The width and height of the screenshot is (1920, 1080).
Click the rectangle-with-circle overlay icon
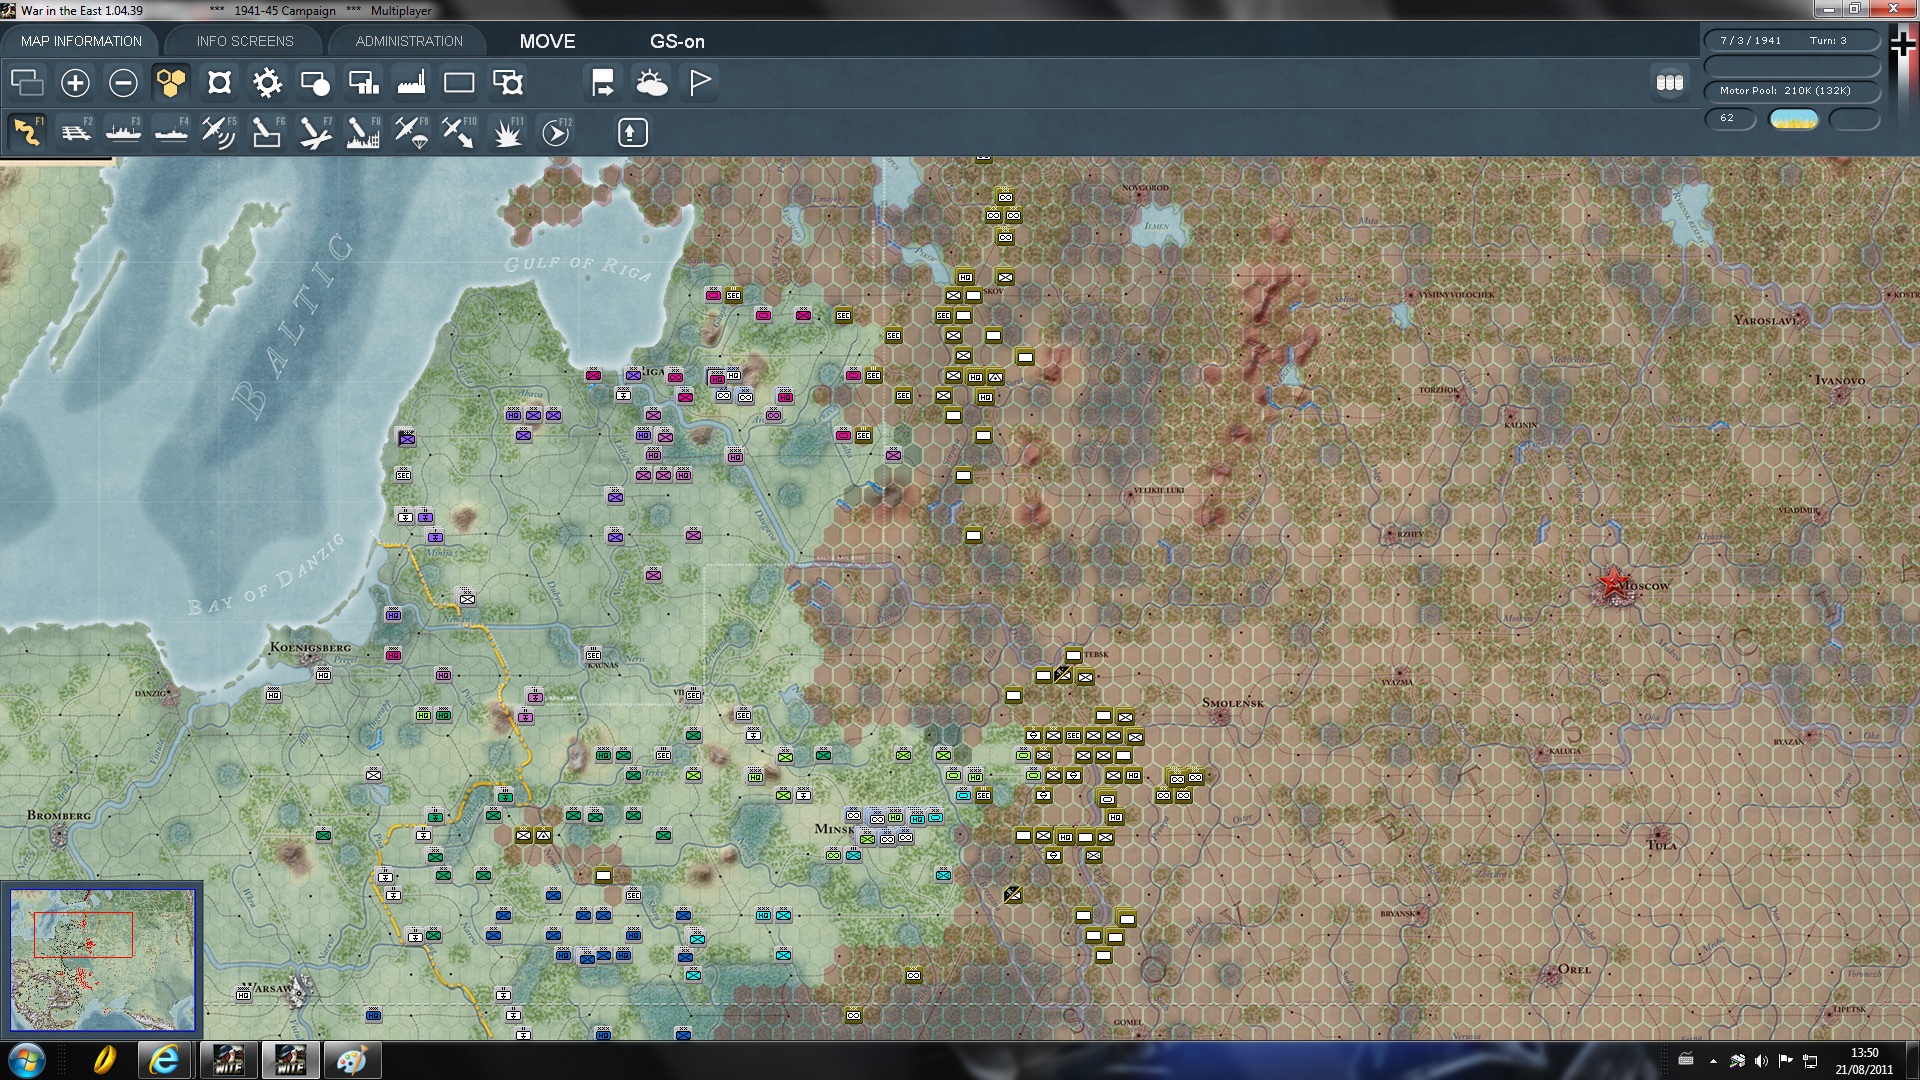tap(315, 83)
